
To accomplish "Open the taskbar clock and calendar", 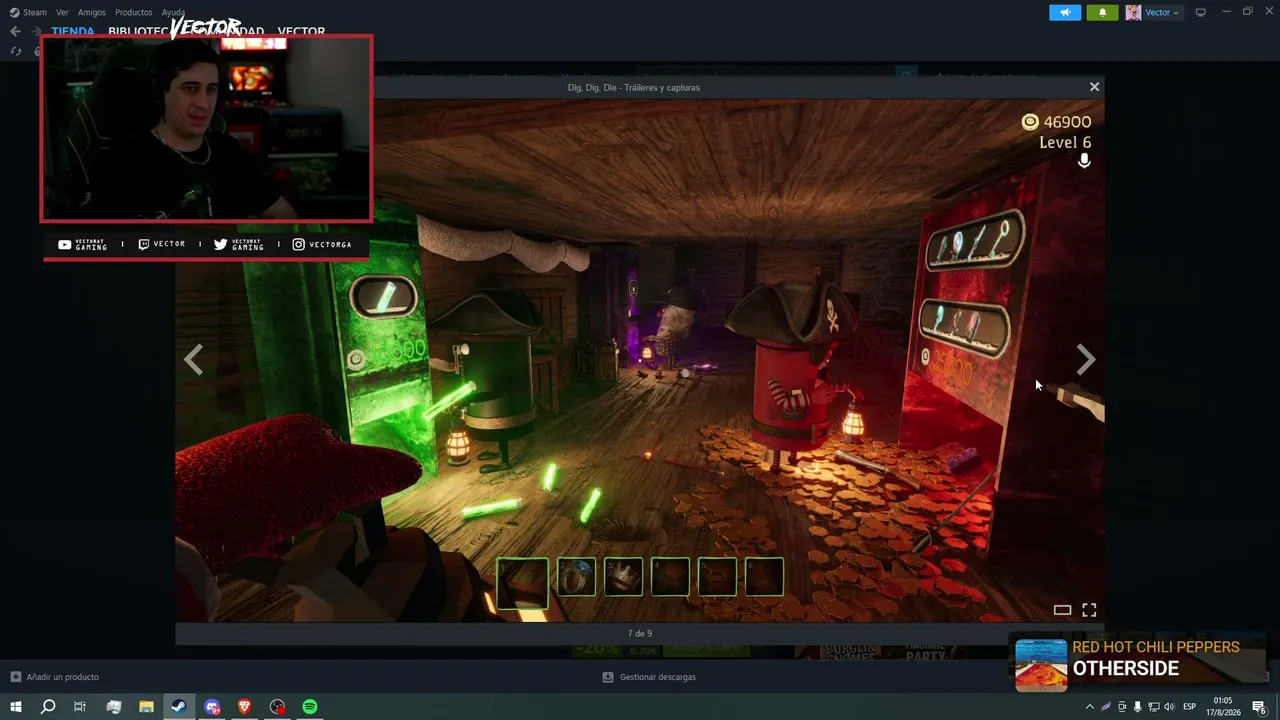I will click(x=1224, y=707).
